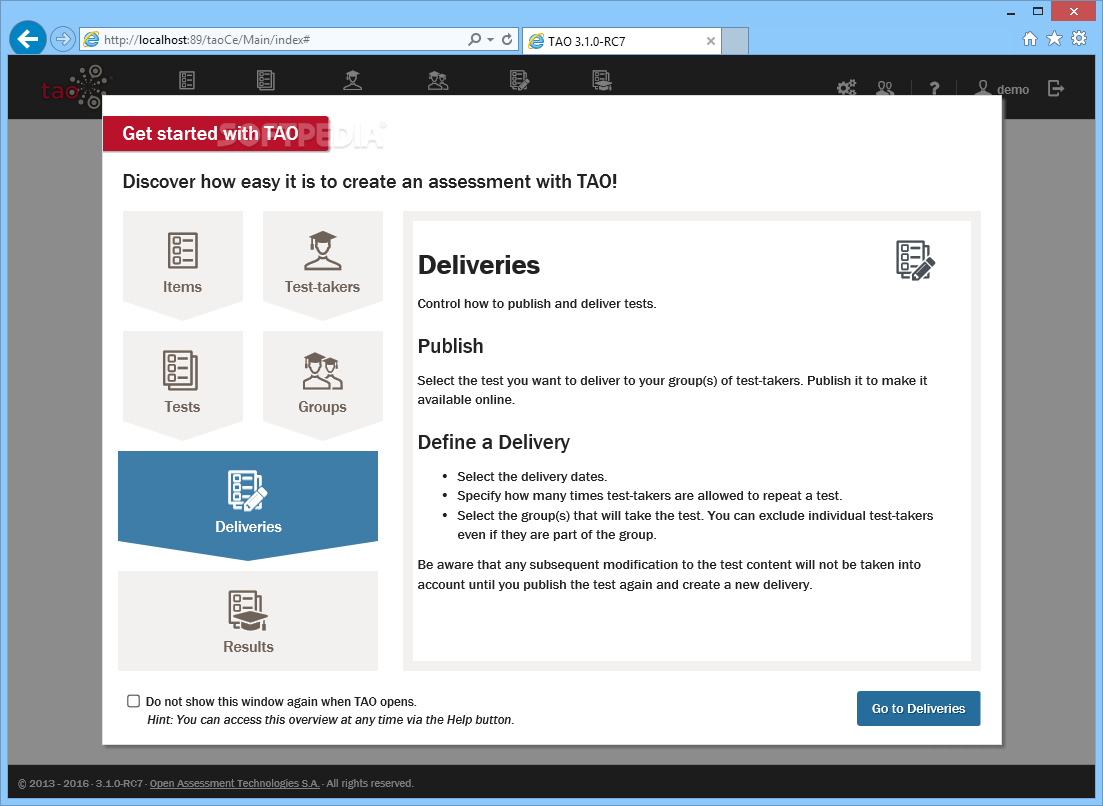Viewport: 1103px width, 806px height.
Task: Open the browser Tools gear icon
Action: pyautogui.click(x=1078, y=39)
